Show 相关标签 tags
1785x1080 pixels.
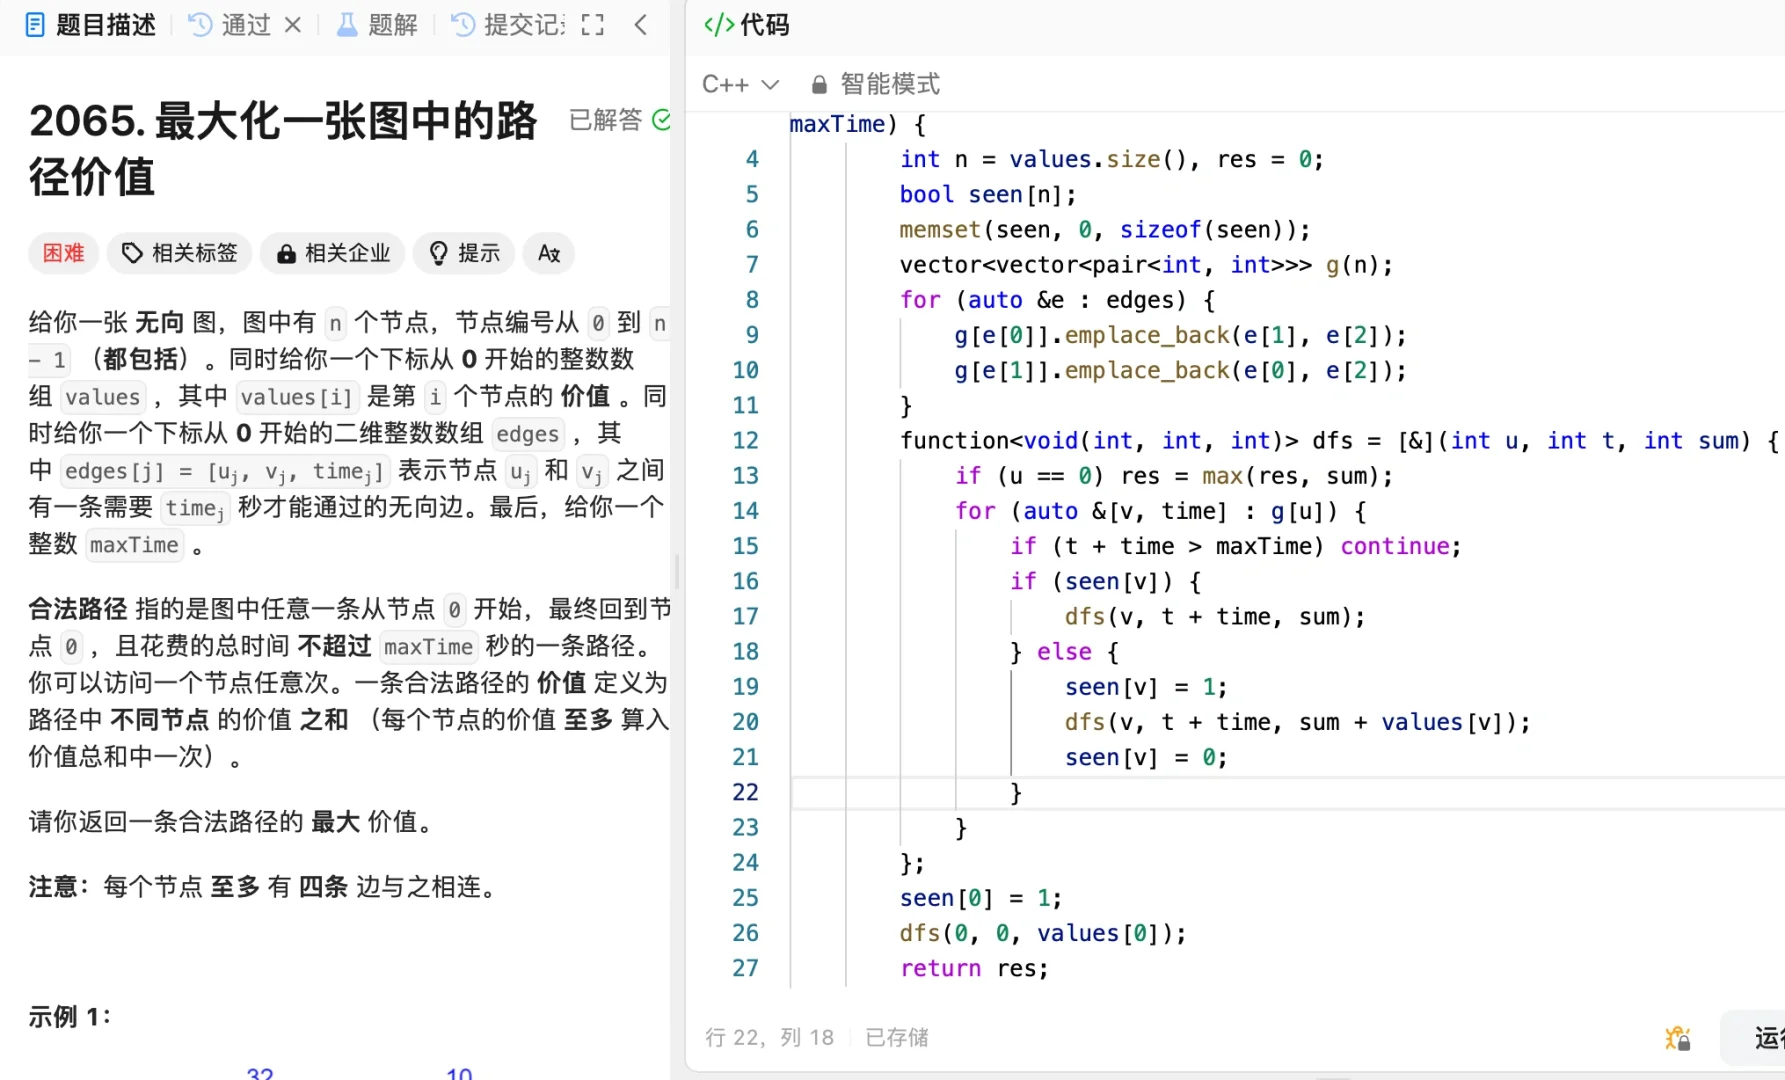[180, 253]
